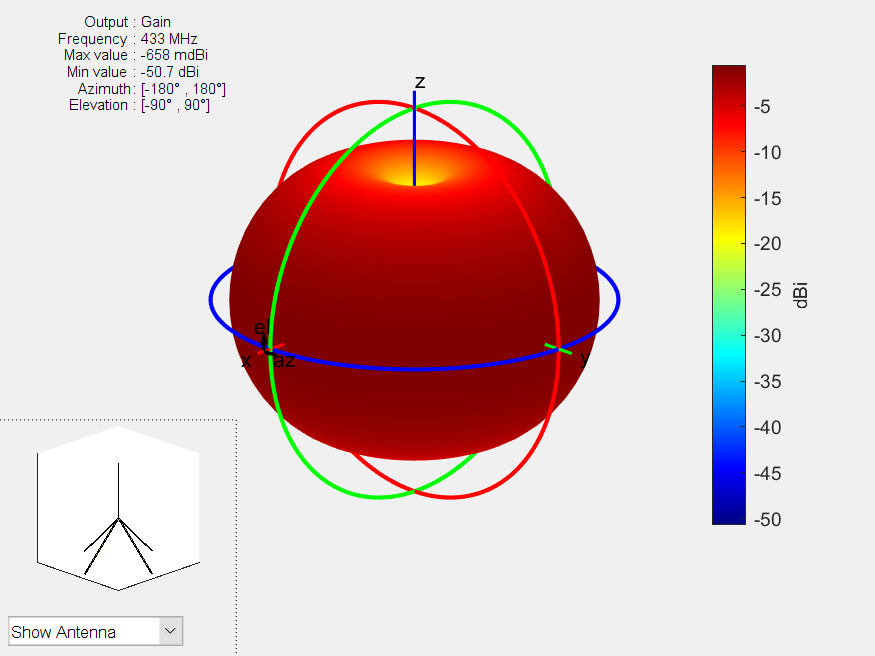Select the antenna geometry thumbnail preview
Image resolution: width=875 pixels, height=656 pixels.
118,508
